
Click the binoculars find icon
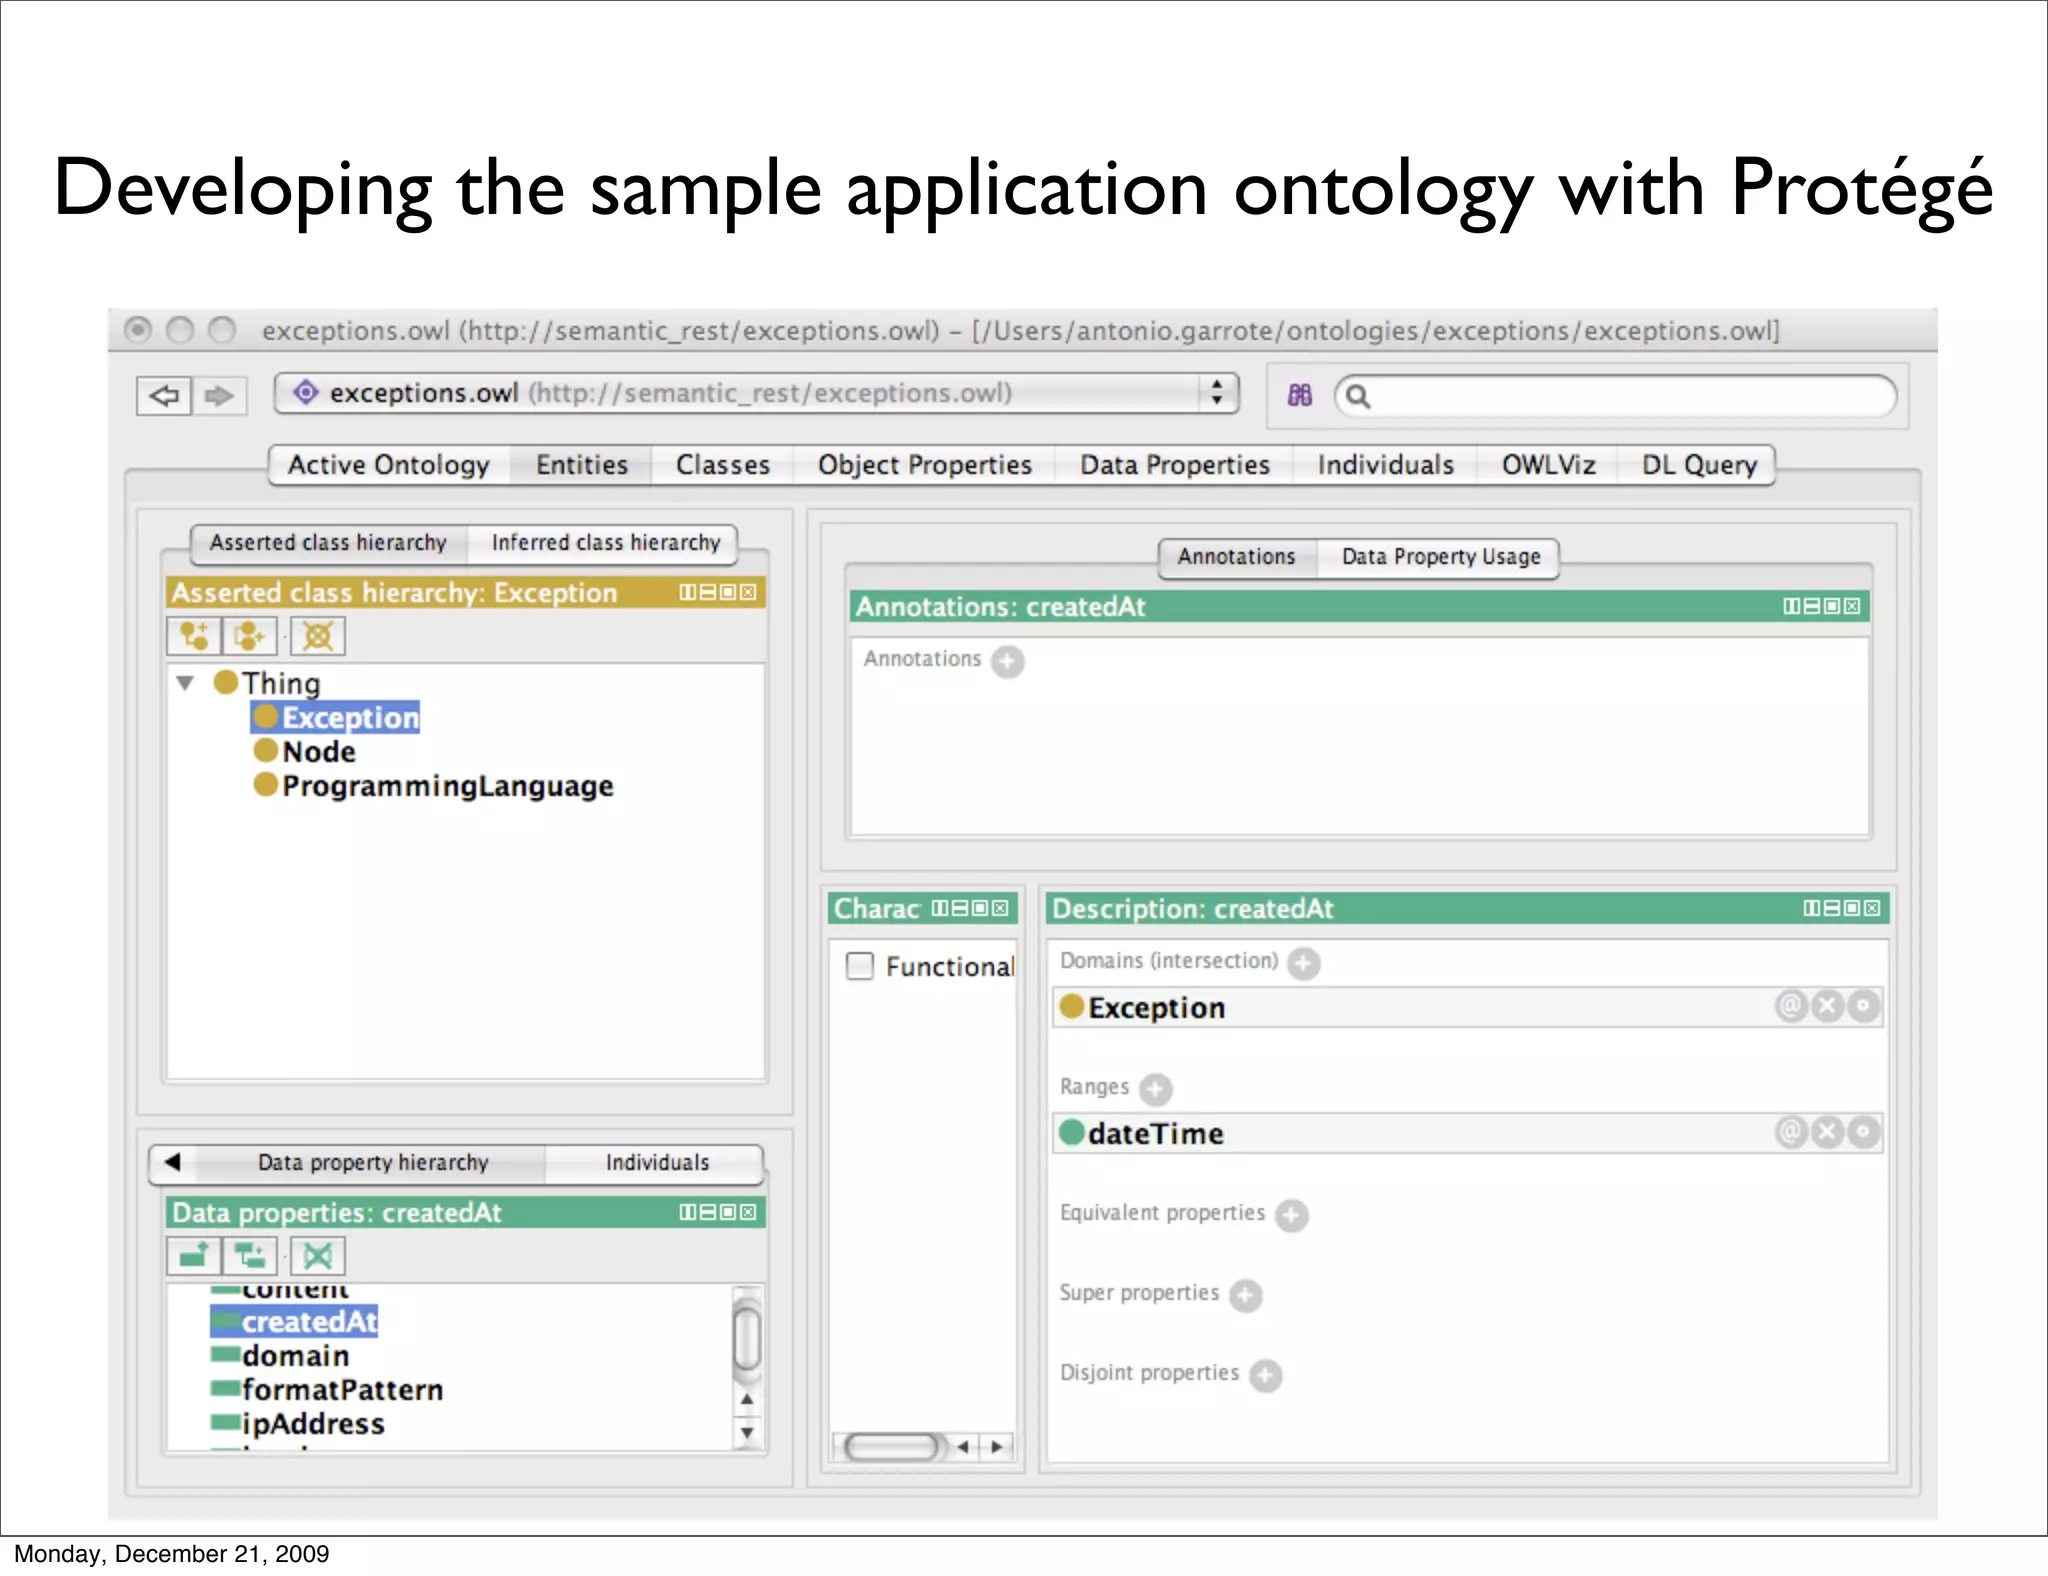point(1300,396)
